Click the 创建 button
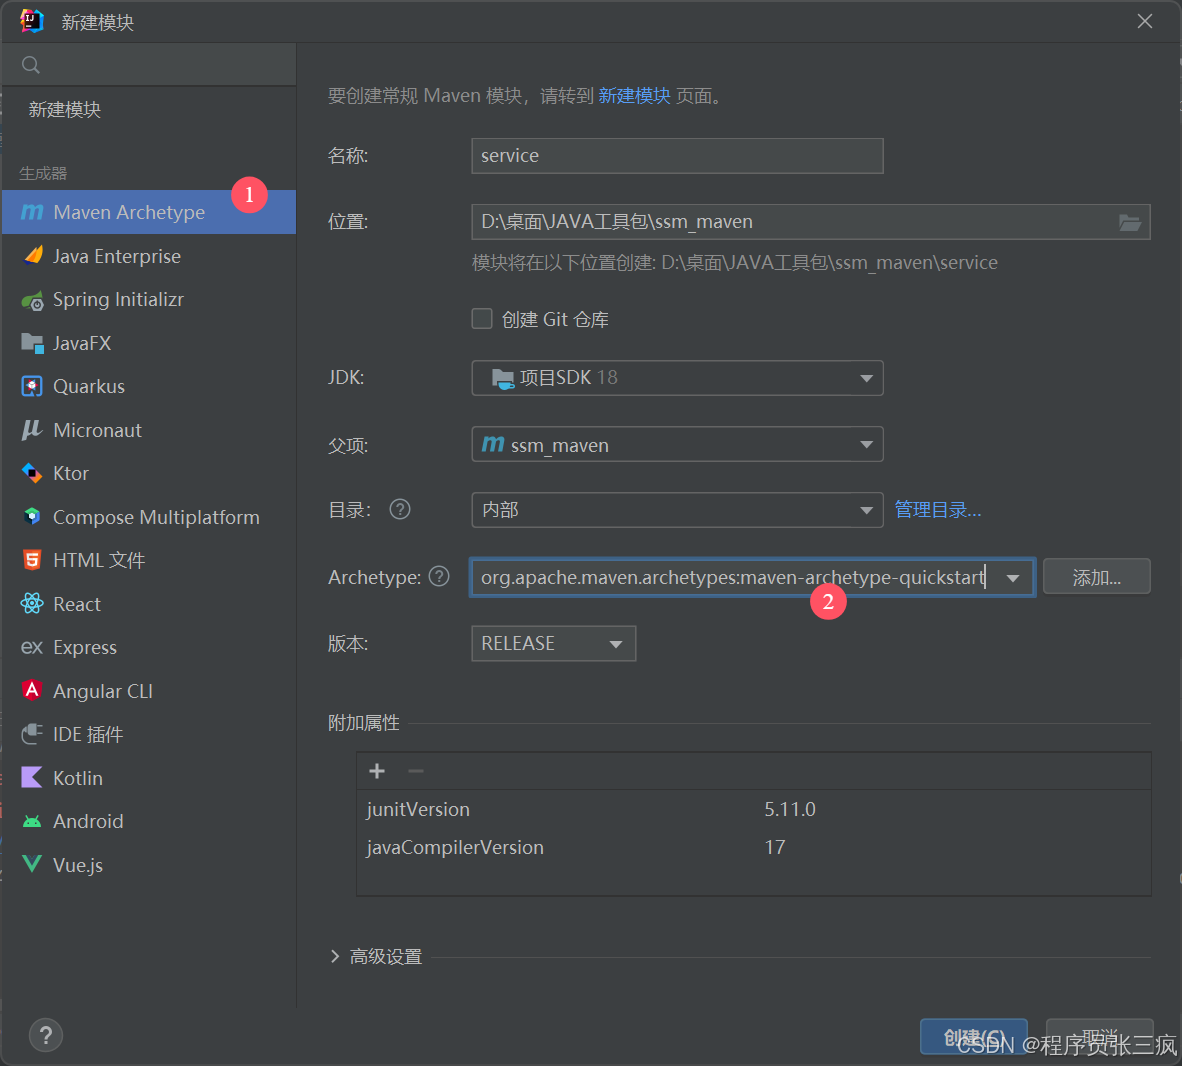1182x1066 pixels. coord(973,1037)
